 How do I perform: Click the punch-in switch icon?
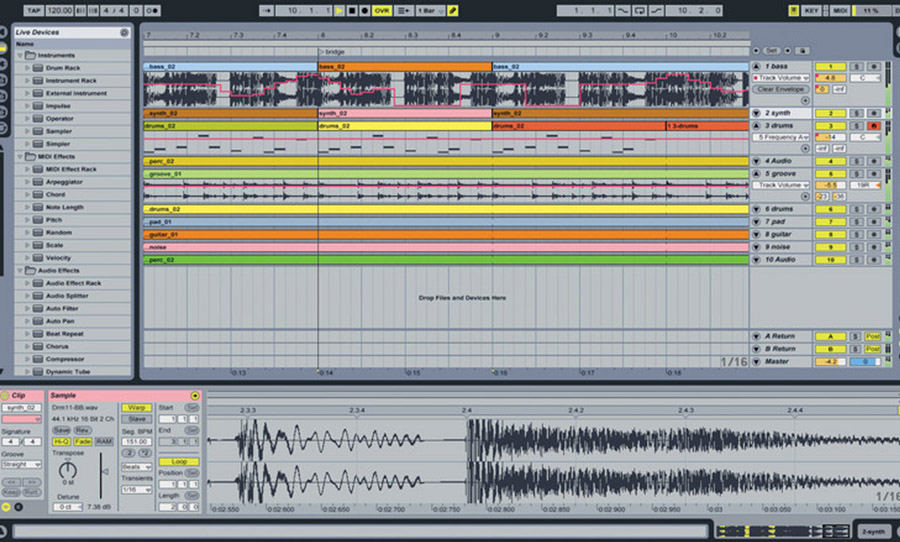click(x=623, y=10)
